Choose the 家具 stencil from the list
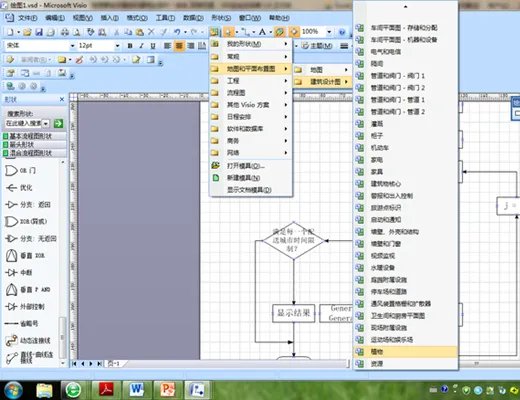Image resolution: width=520 pixels, height=400 pixels. [405, 172]
